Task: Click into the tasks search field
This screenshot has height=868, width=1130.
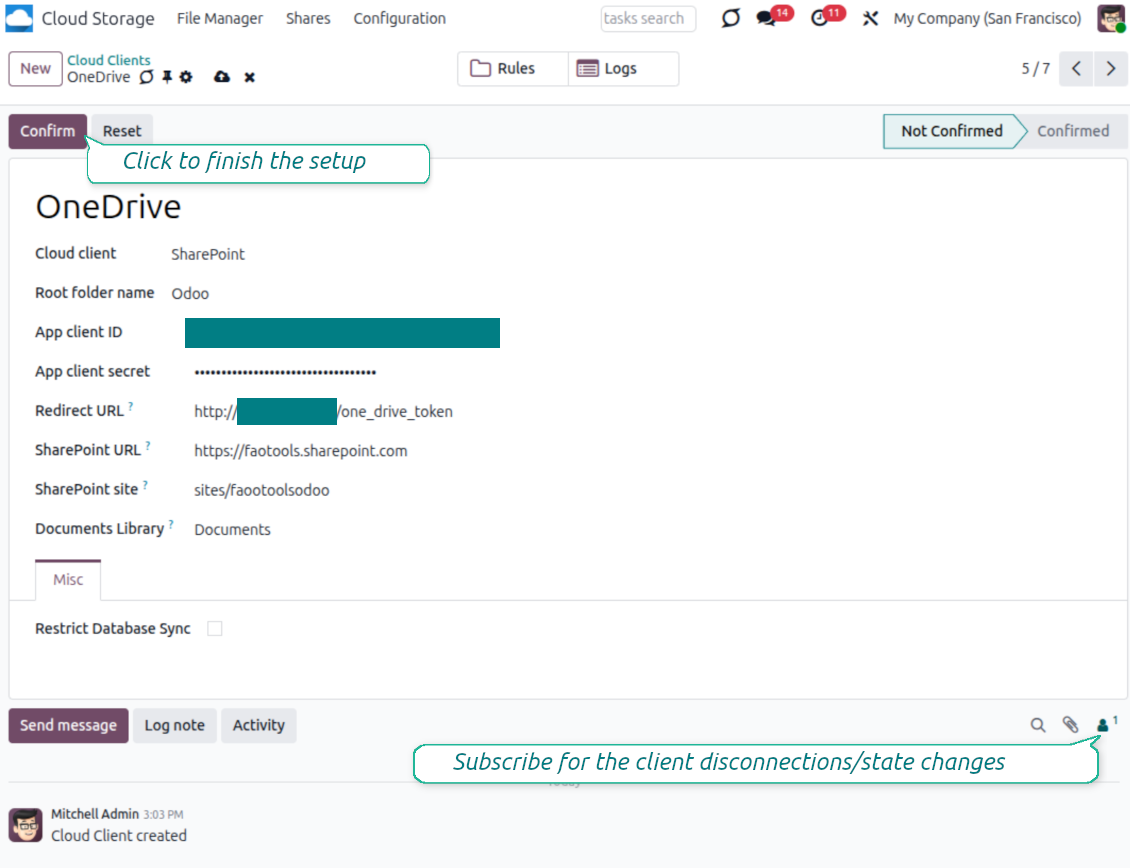Action: pyautogui.click(x=644, y=19)
